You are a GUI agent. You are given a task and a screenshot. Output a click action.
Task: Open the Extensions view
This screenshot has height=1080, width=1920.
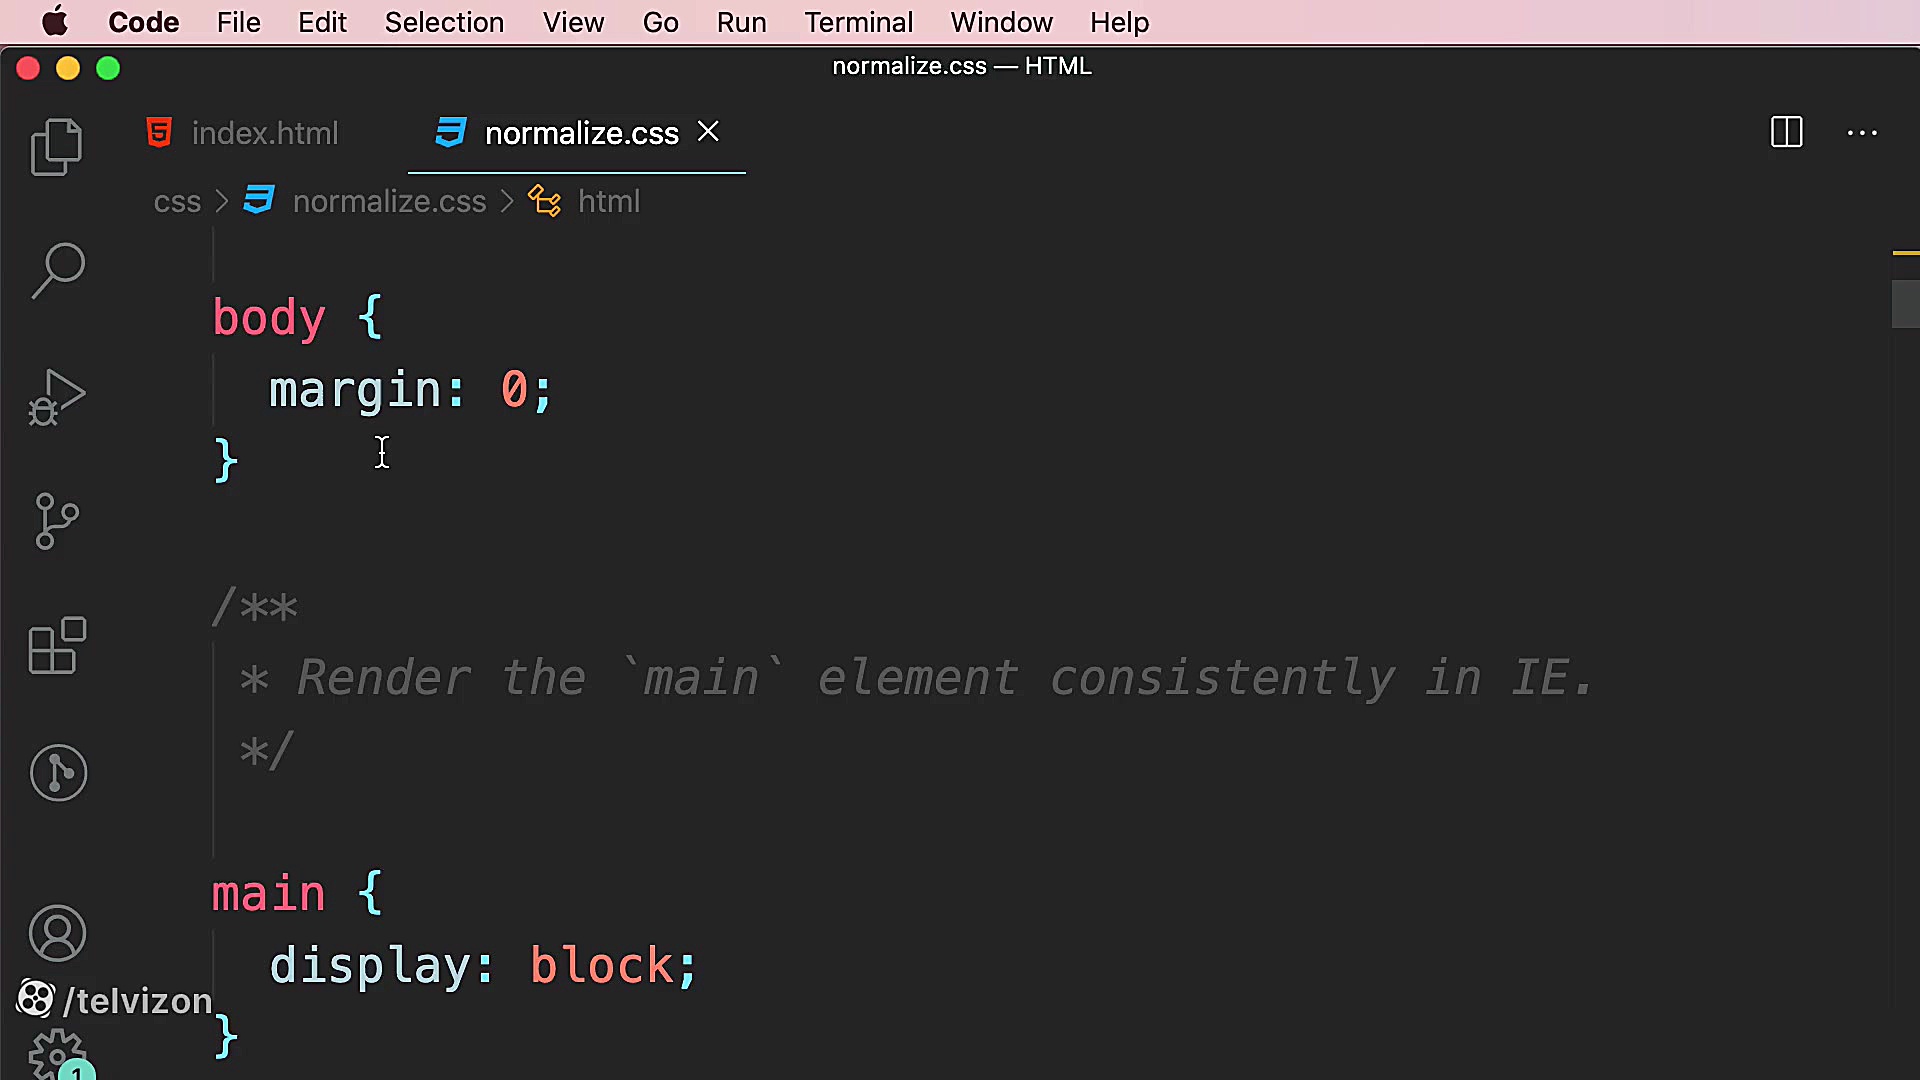(56, 646)
